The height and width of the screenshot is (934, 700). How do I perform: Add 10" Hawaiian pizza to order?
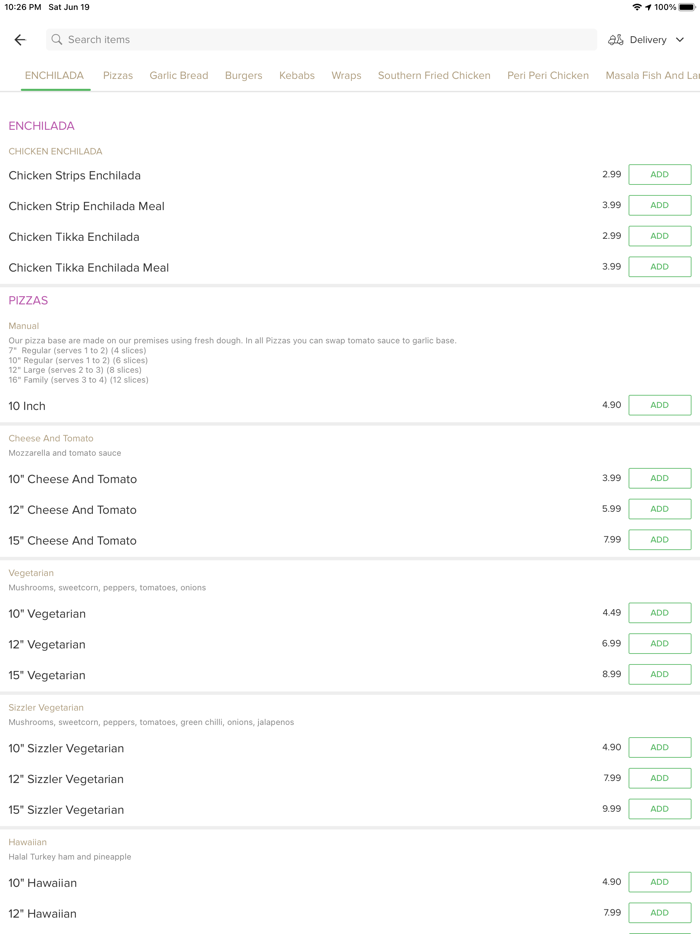click(659, 882)
